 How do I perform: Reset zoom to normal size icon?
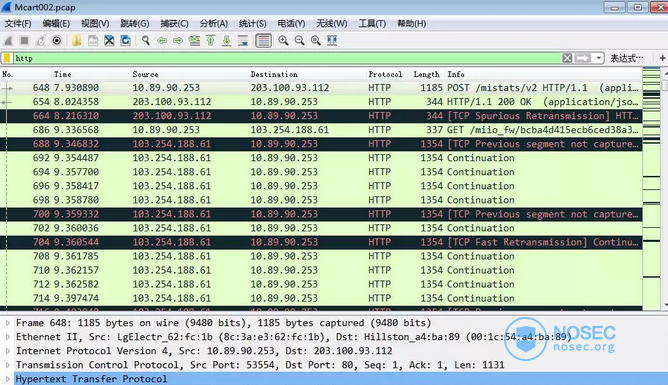316,40
